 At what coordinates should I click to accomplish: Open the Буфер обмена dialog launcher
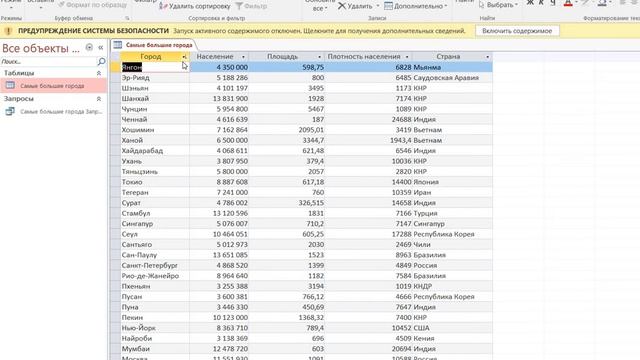click(x=127, y=18)
